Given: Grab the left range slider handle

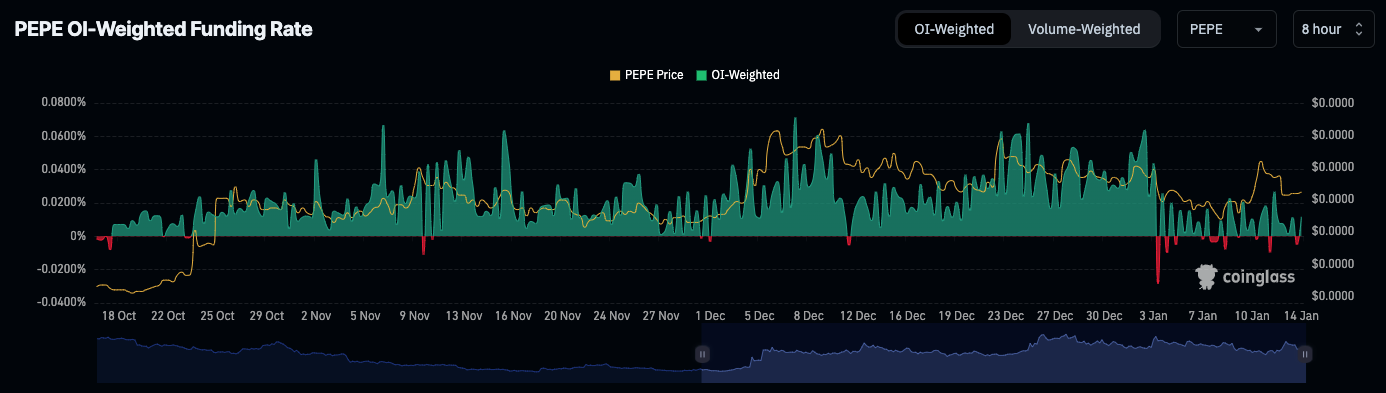Looking at the screenshot, I should pos(702,353).
